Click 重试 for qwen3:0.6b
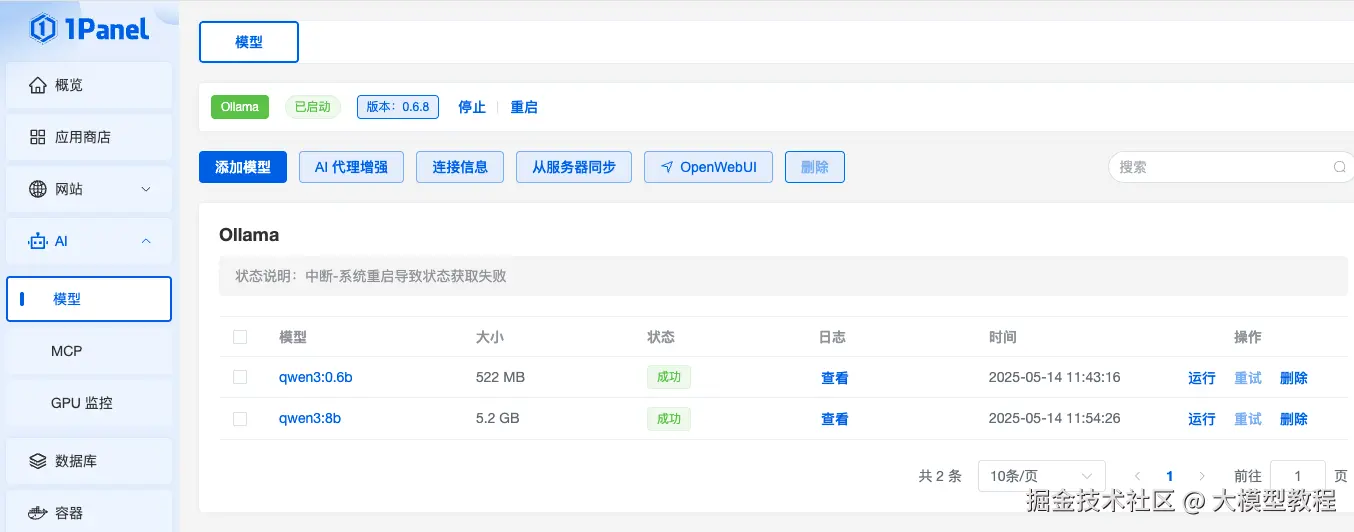 (1248, 378)
